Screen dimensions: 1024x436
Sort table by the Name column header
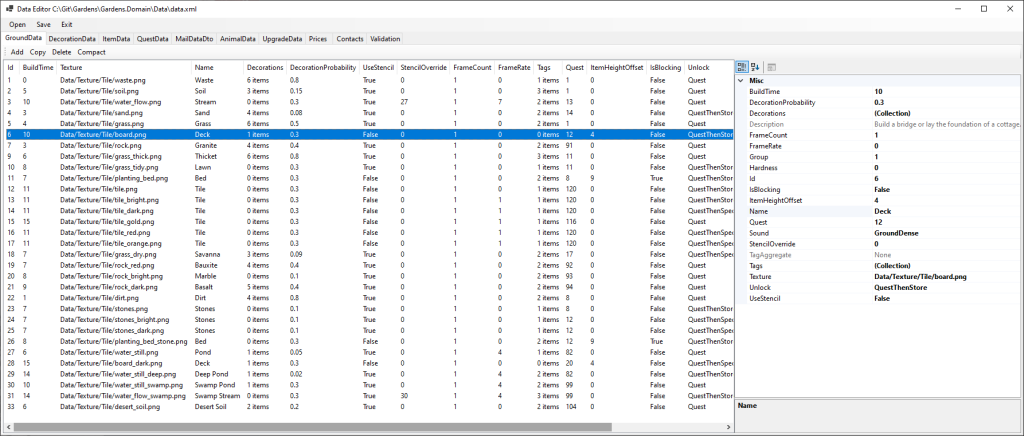(x=204, y=67)
